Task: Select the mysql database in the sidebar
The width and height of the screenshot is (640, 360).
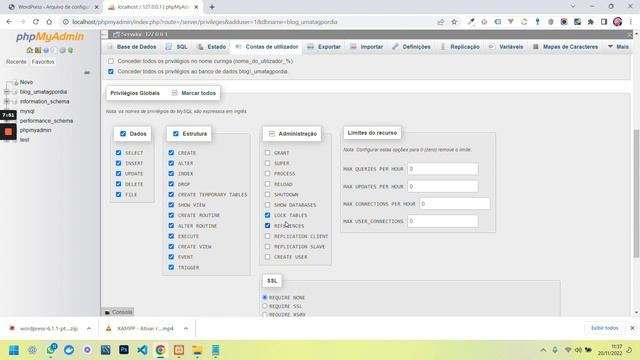Action: coord(27,111)
